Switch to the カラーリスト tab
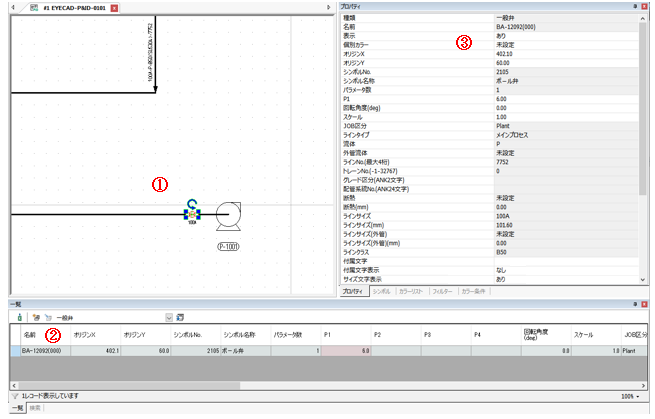655x419 pixels. click(x=411, y=292)
